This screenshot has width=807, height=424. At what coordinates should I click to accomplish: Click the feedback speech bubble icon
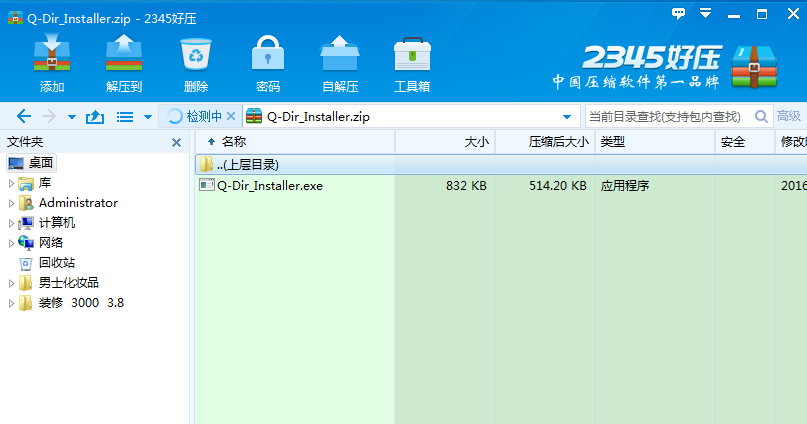(x=678, y=13)
